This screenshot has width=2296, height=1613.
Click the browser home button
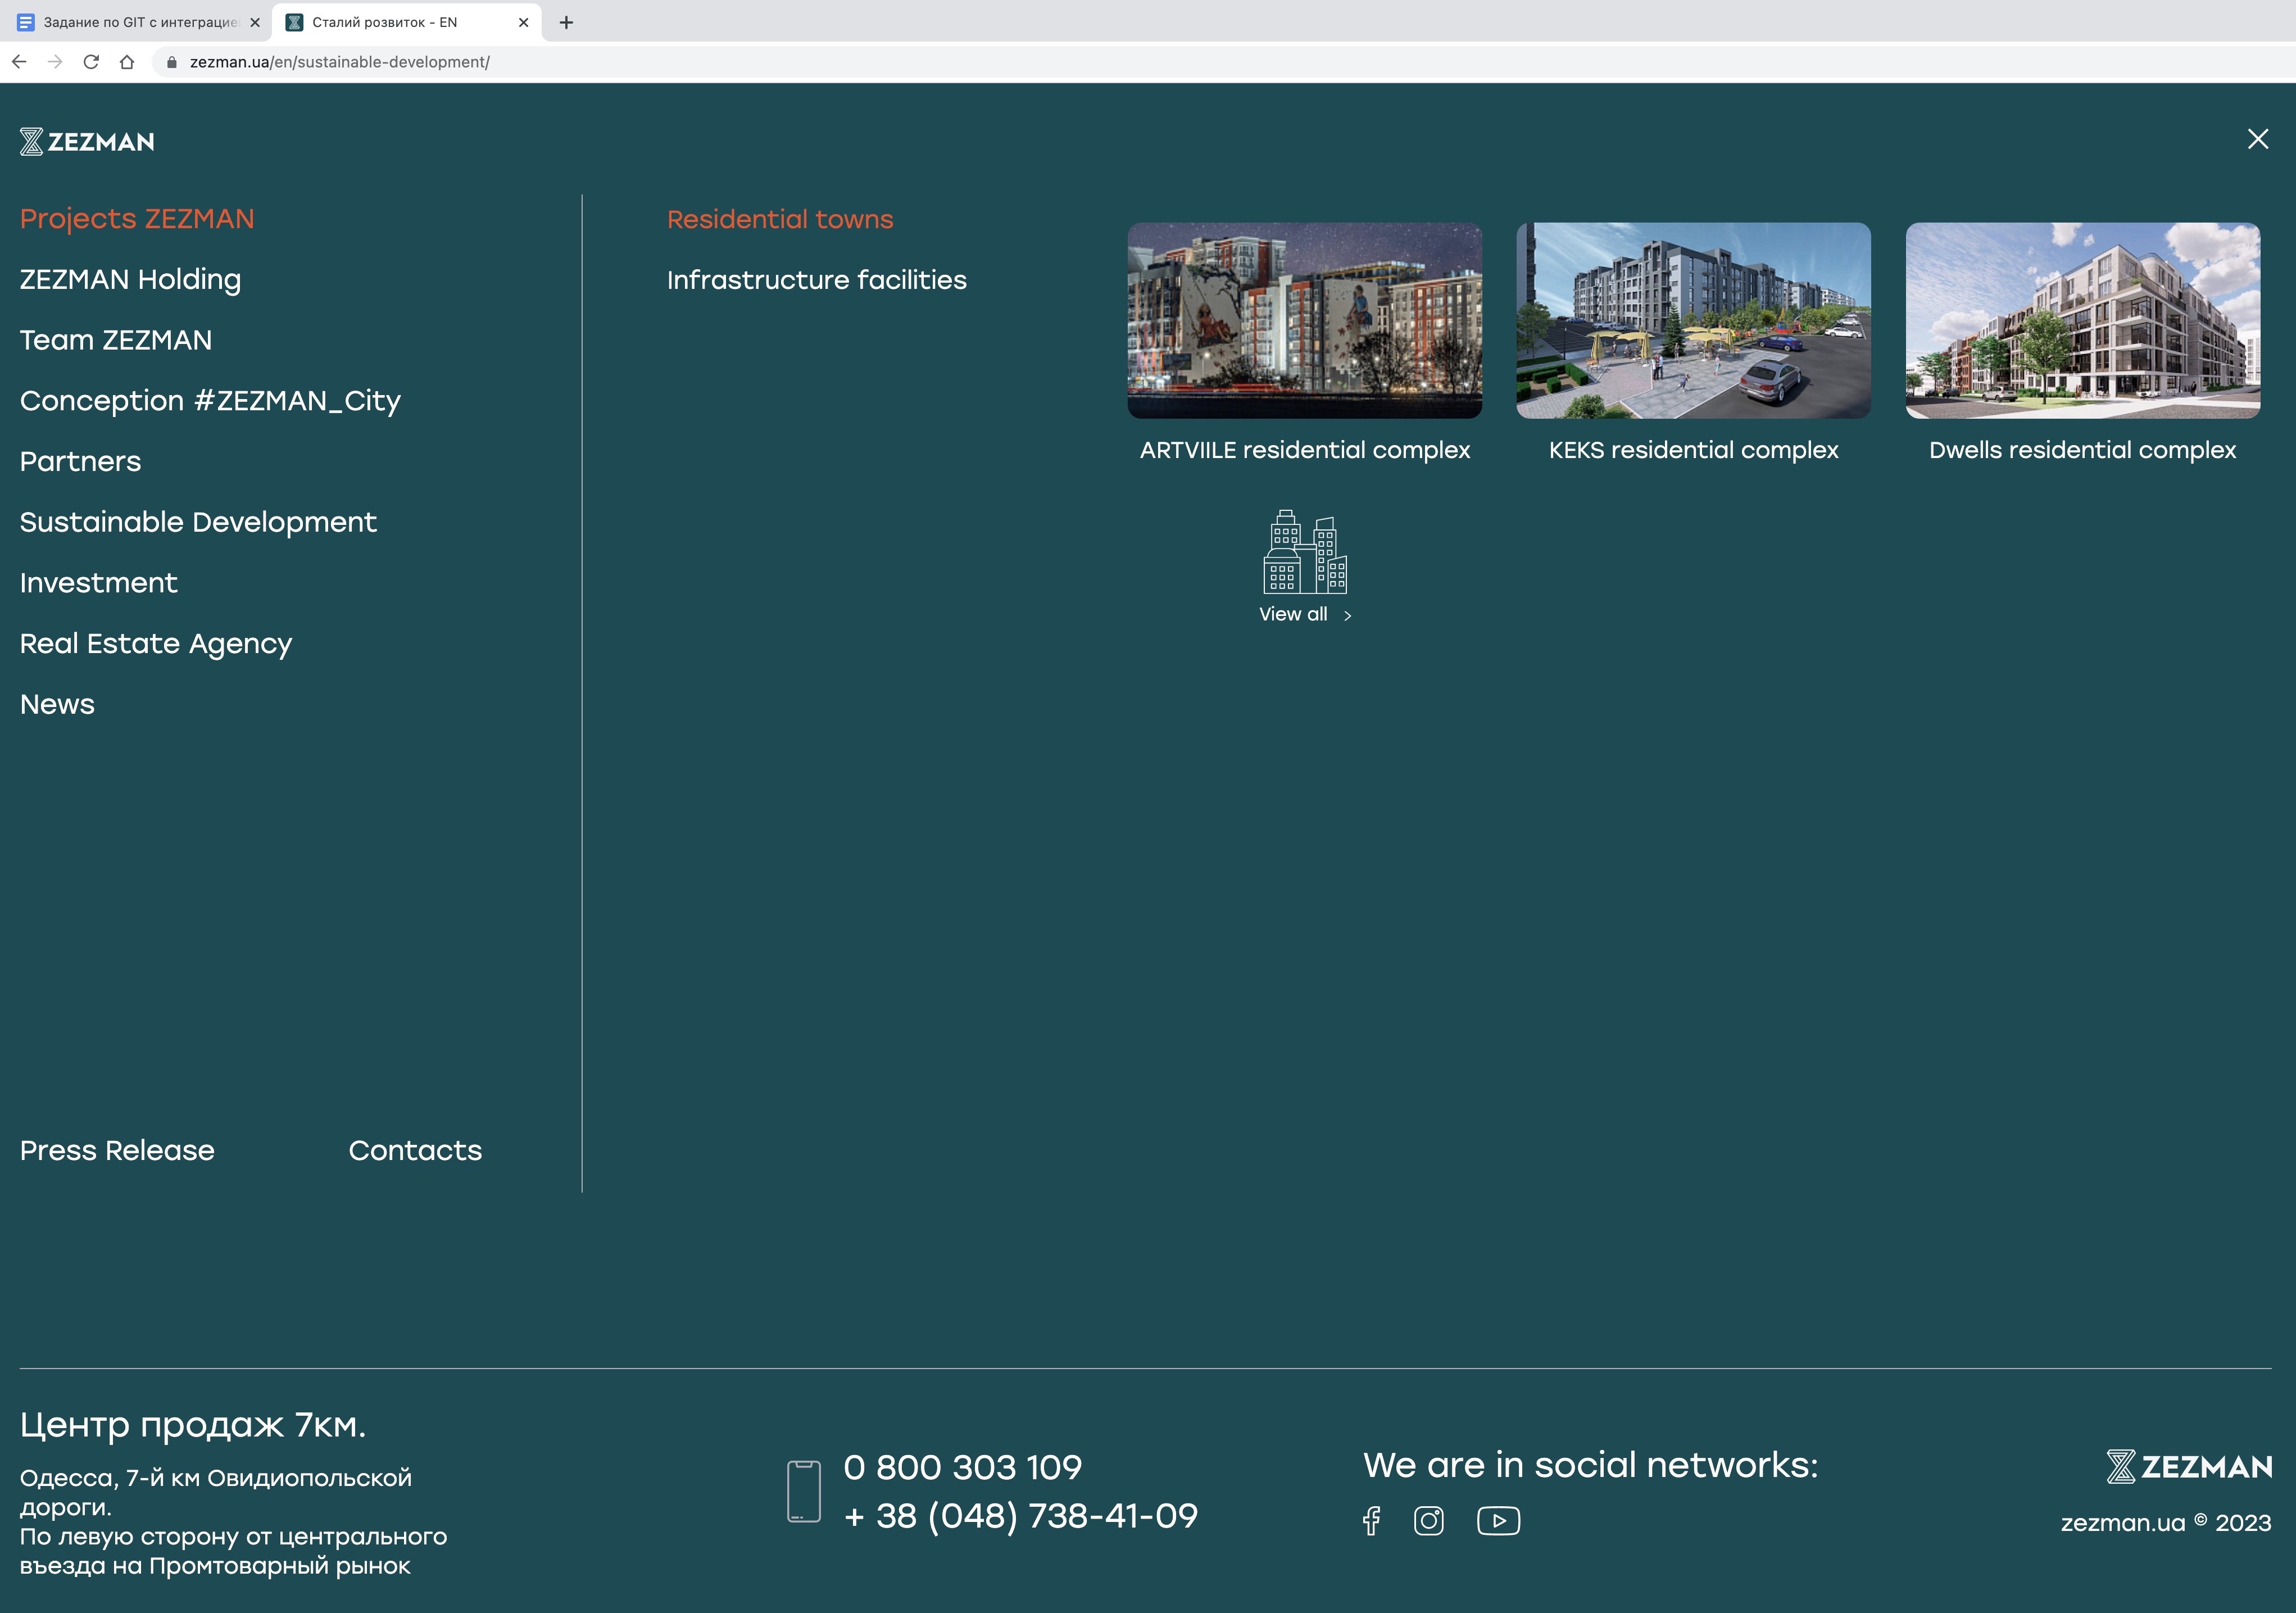tap(127, 62)
